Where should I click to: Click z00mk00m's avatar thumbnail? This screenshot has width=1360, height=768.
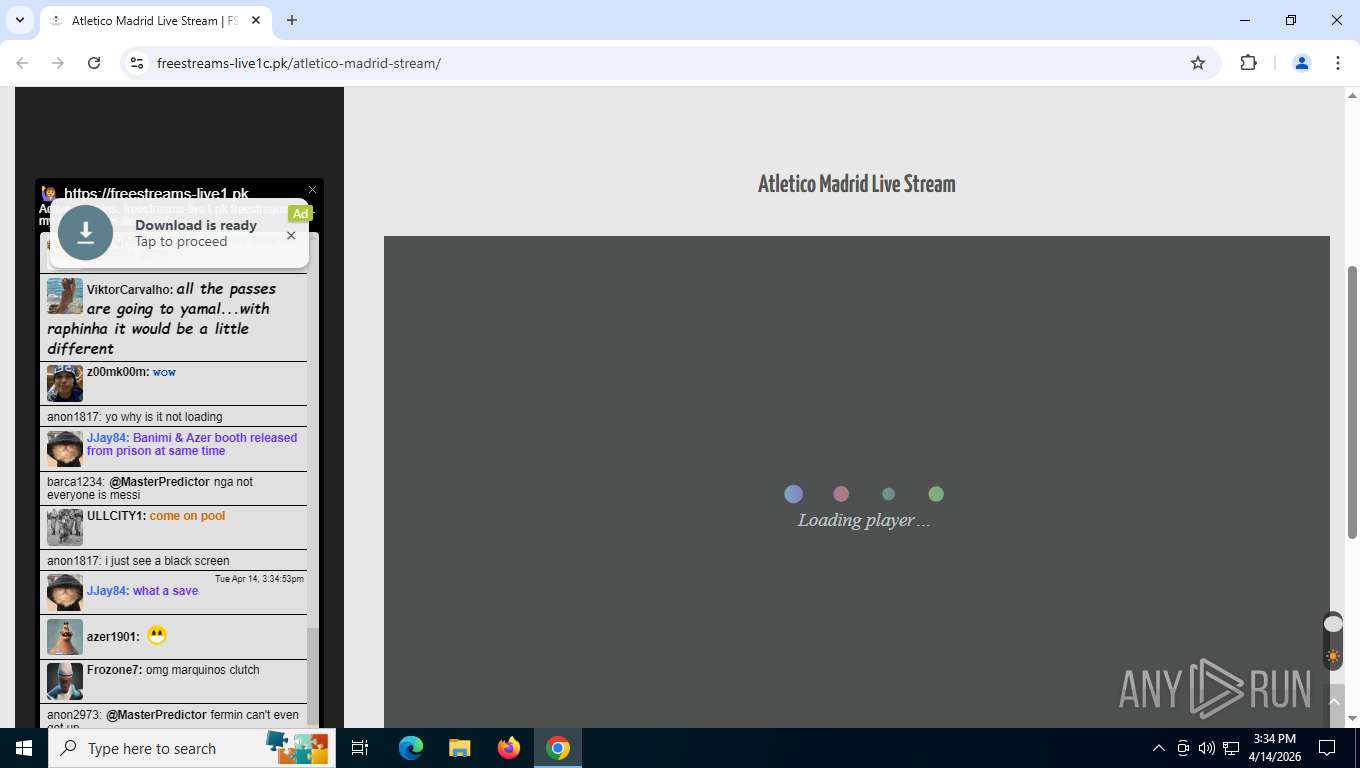[65, 383]
